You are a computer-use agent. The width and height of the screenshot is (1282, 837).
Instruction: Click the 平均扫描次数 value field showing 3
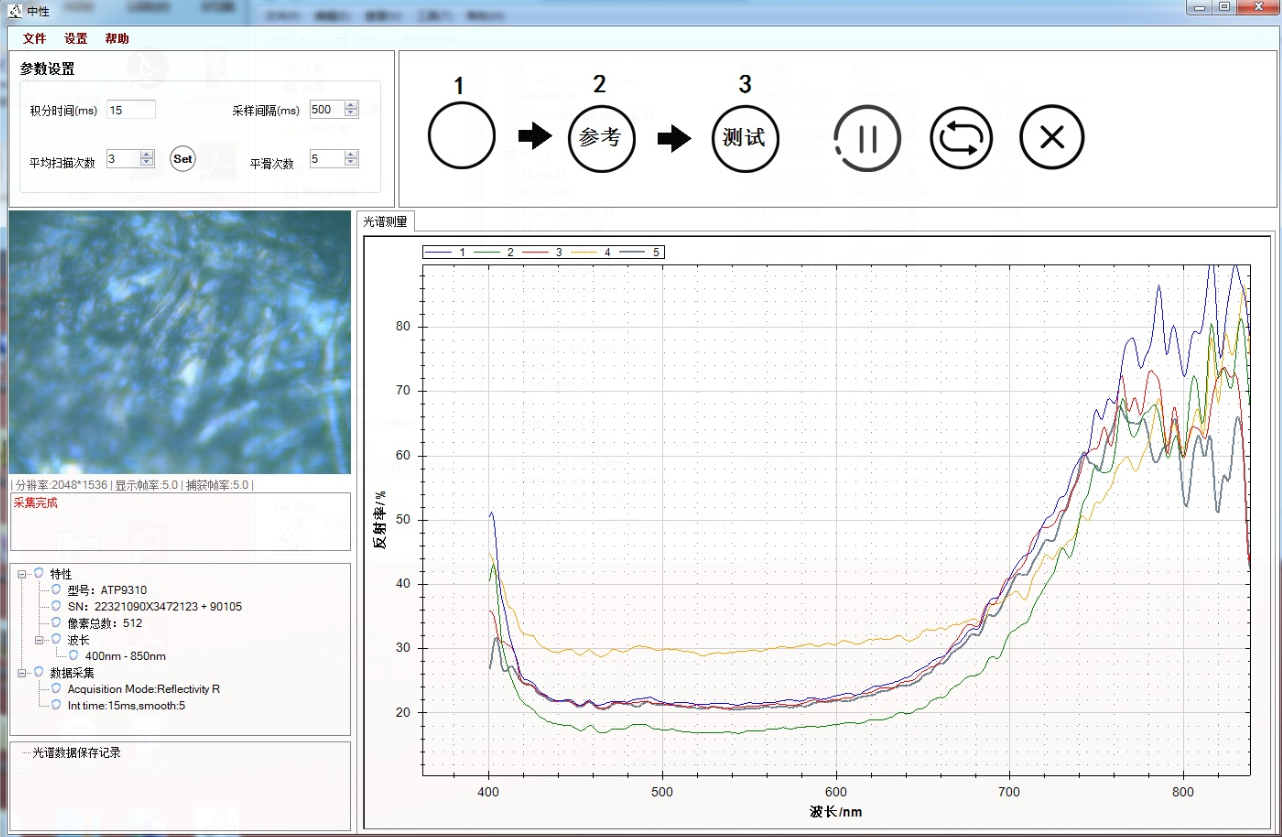tap(122, 159)
